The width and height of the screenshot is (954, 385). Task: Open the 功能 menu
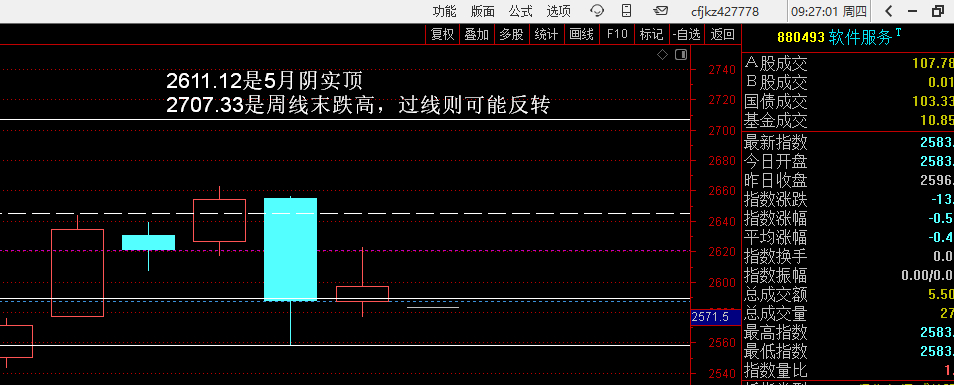point(444,11)
